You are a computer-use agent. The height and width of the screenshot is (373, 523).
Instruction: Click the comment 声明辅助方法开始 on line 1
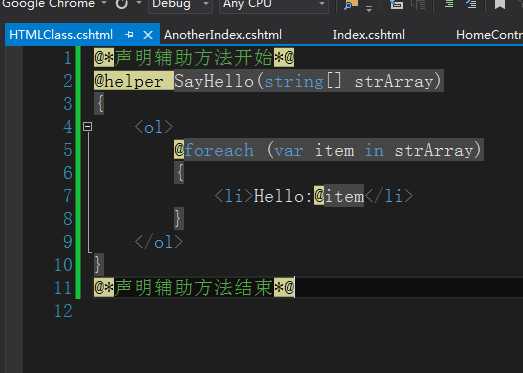(194, 57)
